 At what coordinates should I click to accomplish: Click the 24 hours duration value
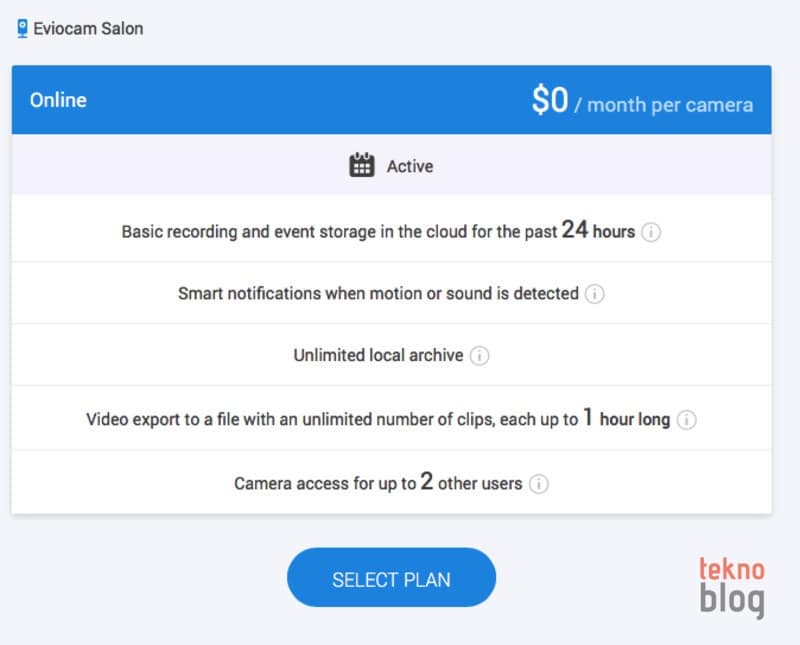coord(598,230)
